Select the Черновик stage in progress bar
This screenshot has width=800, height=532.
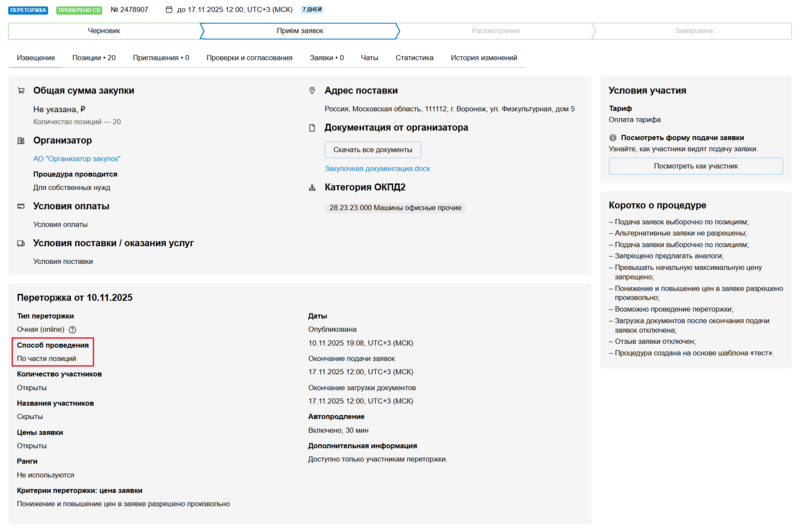click(104, 31)
